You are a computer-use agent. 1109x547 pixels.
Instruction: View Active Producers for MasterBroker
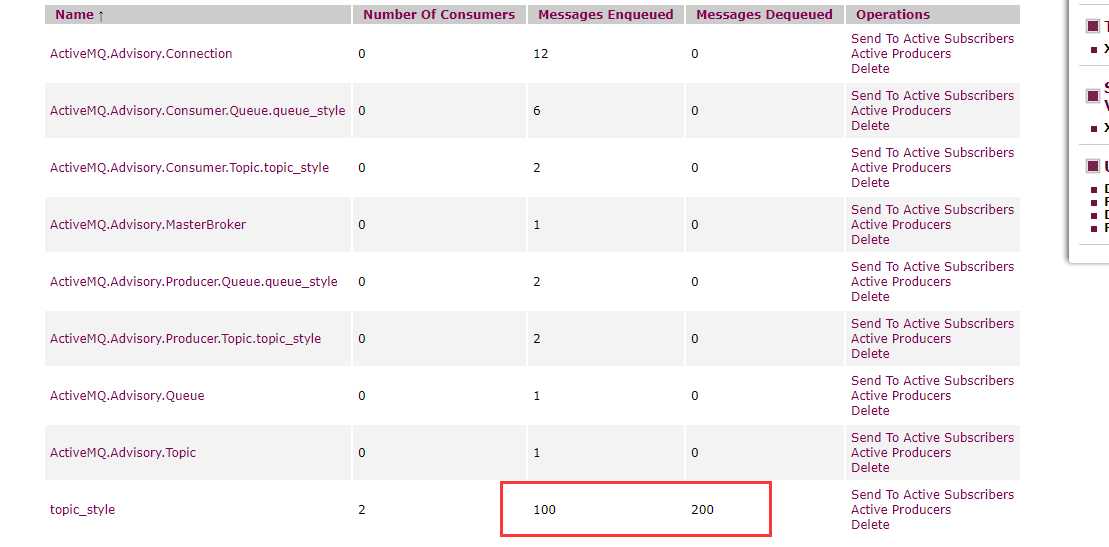[x=900, y=224]
